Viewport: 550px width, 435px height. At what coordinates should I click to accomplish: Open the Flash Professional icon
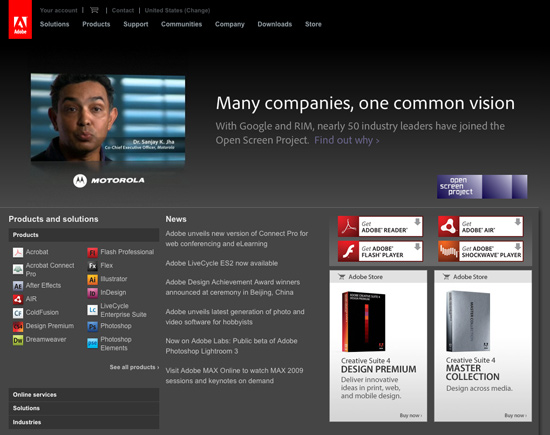click(x=92, y=252)
